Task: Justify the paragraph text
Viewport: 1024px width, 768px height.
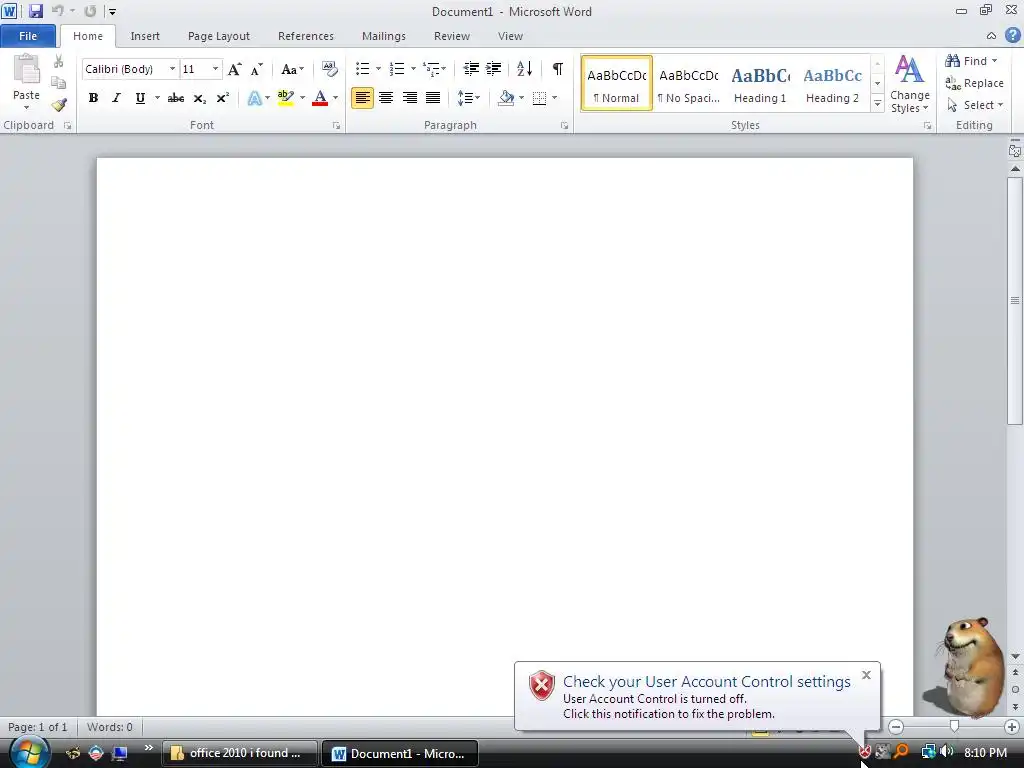Action: 433,98
